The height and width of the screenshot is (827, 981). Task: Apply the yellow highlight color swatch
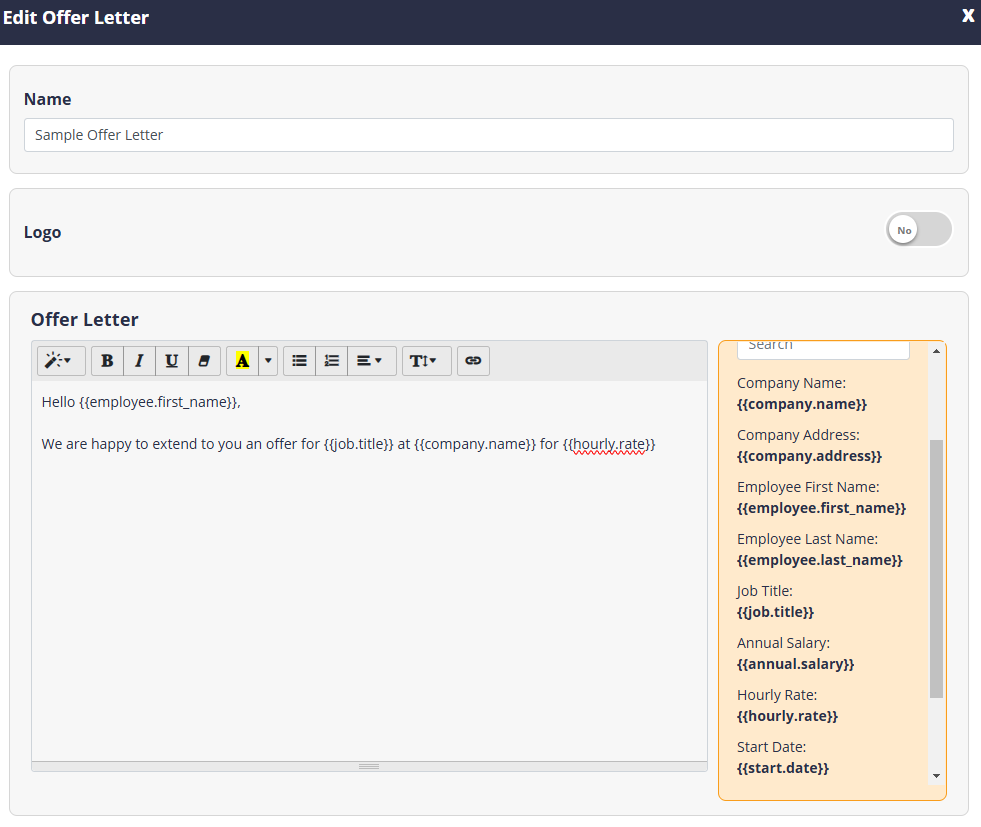click(x=242, y=361)
